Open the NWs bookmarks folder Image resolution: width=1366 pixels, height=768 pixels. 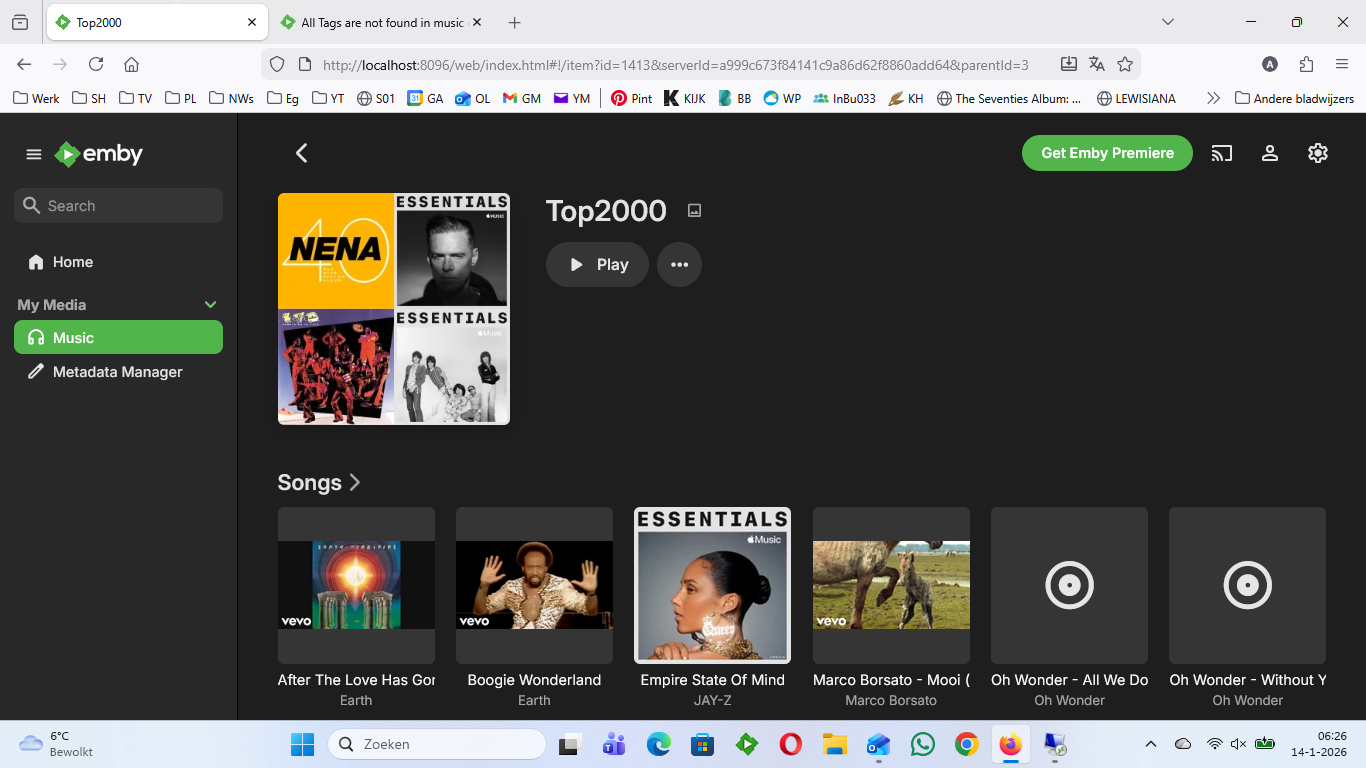tap(231, 98)
